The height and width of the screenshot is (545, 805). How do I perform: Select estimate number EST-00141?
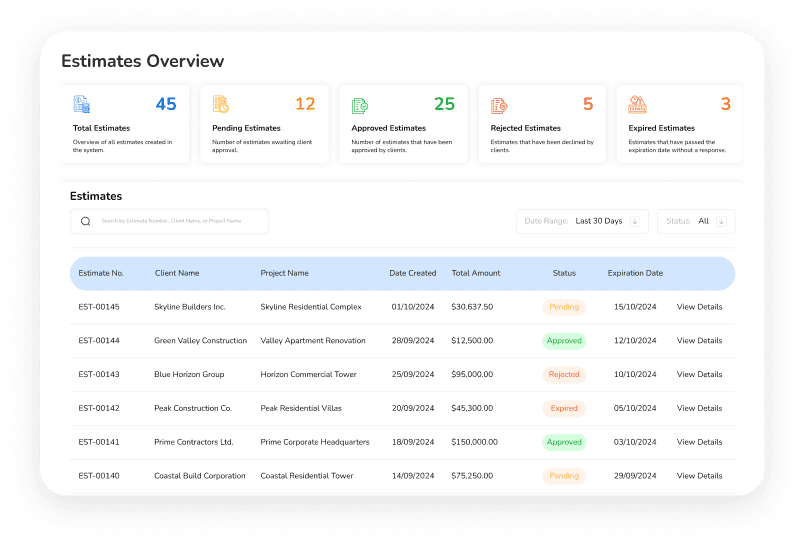(x=99, y=442)
